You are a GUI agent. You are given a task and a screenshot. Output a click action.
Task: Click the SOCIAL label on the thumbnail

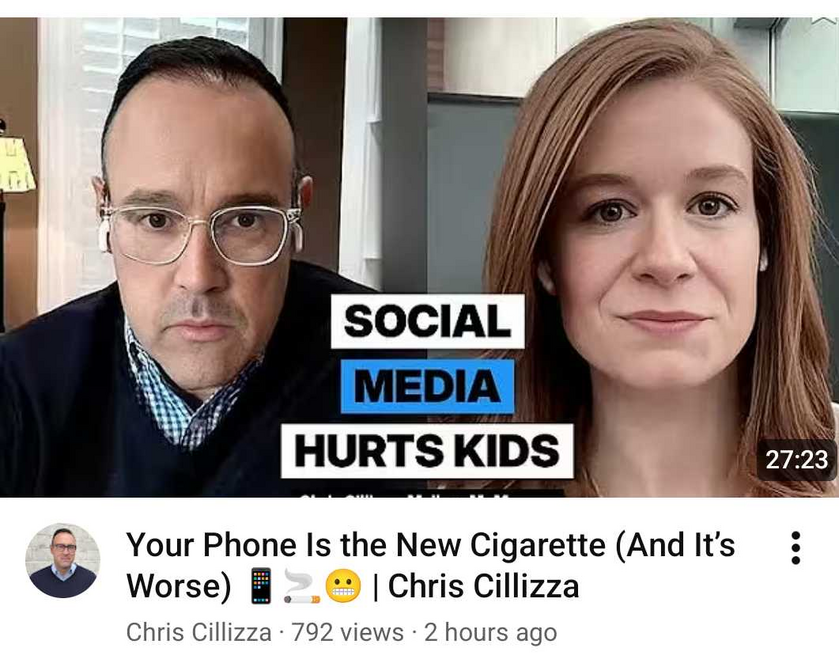pos(428,321)
